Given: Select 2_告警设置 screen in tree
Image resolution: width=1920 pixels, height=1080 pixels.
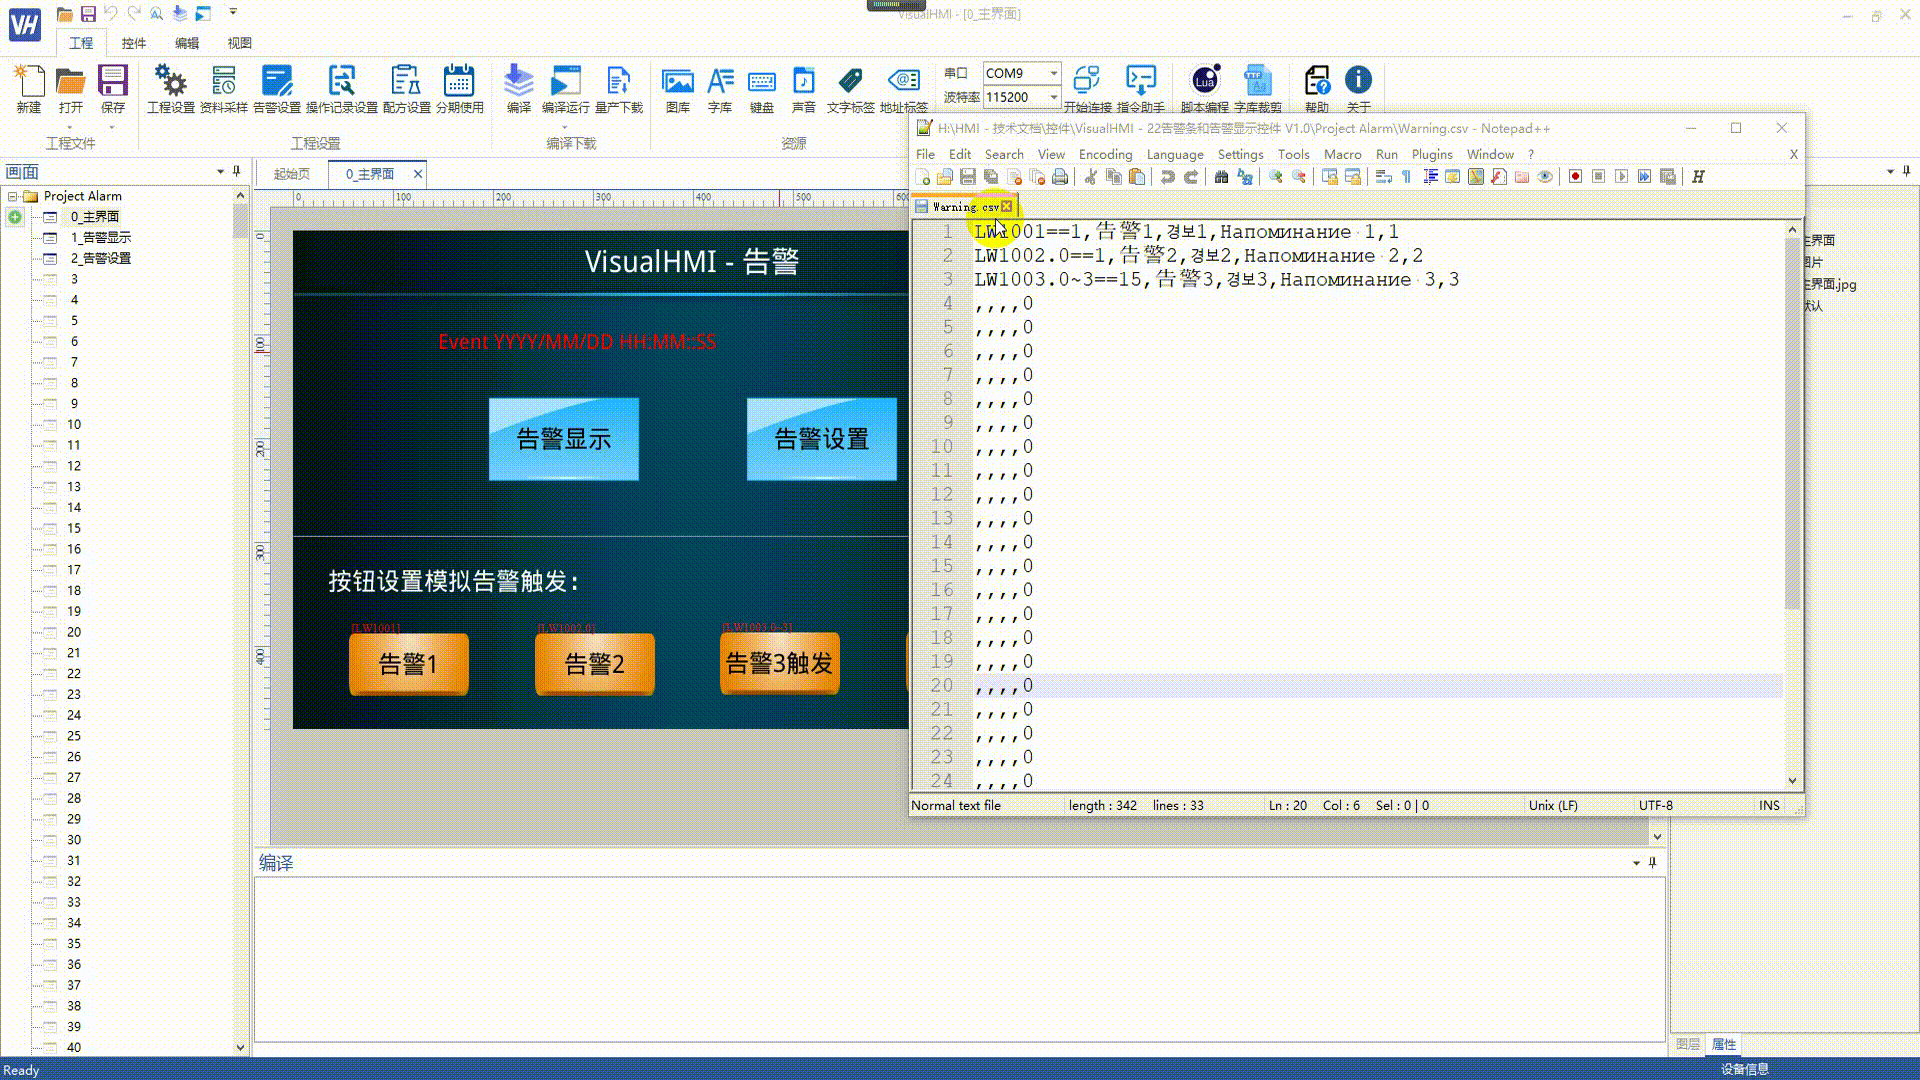Looking at the screenshot, I should click(100, 258).
